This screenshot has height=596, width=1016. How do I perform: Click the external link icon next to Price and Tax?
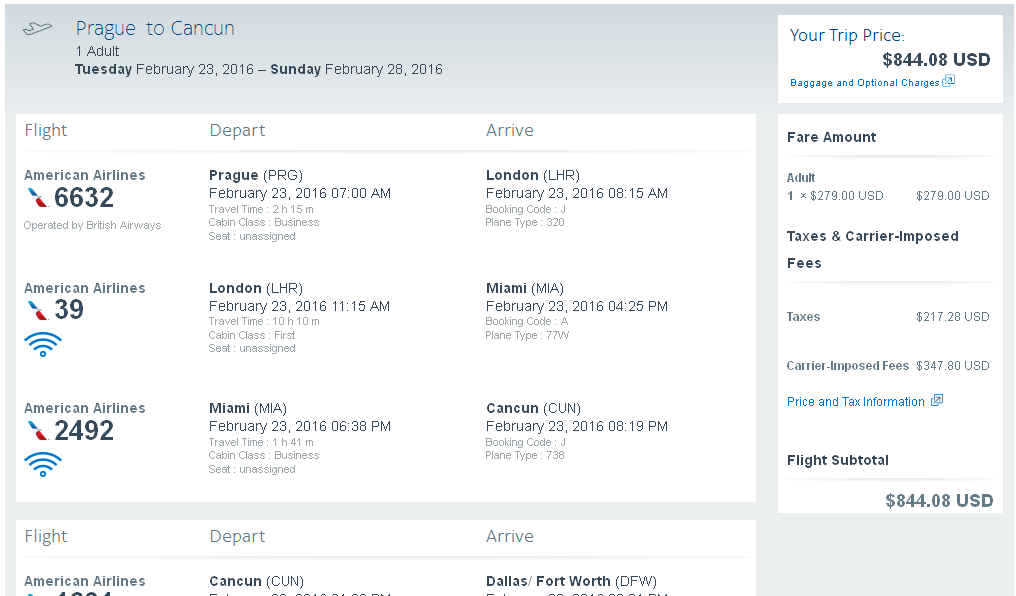pos(937,400)
